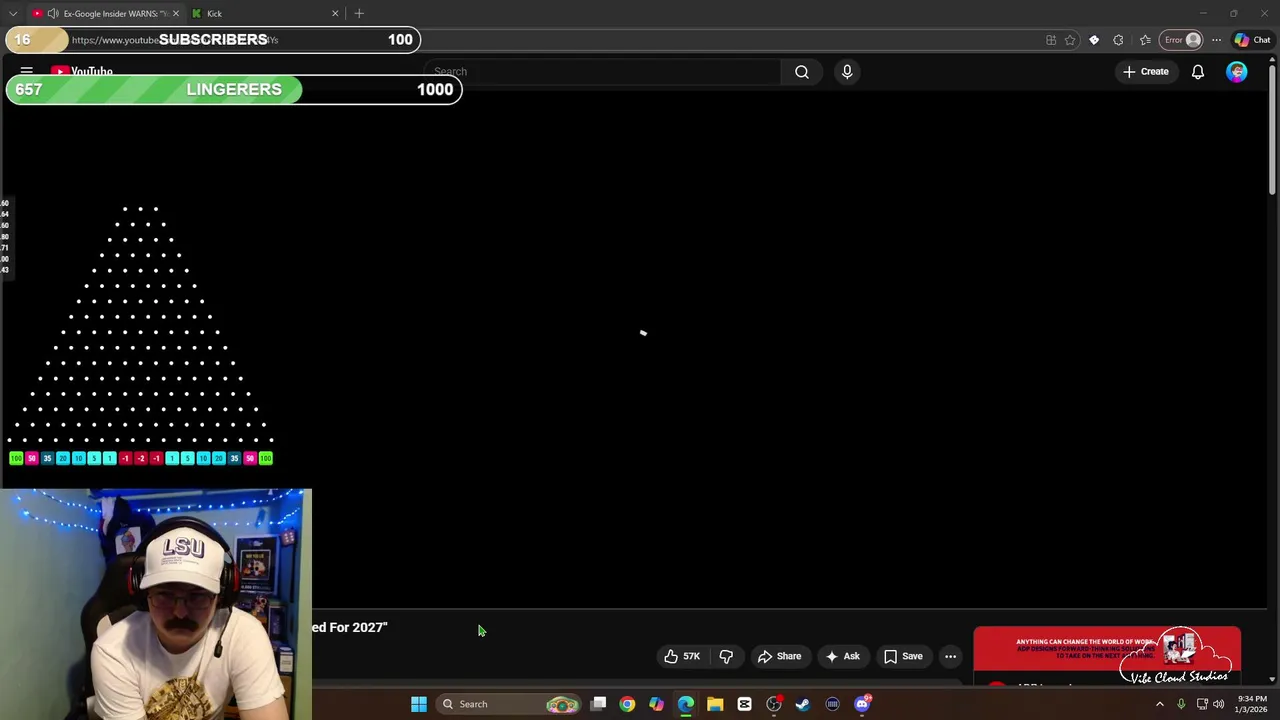The height and width of the screenshot is (720, 1280).
Task: Switch to Microsoft Edge on the taskbar
Action: pyautogui.click(x=686, y=704)
